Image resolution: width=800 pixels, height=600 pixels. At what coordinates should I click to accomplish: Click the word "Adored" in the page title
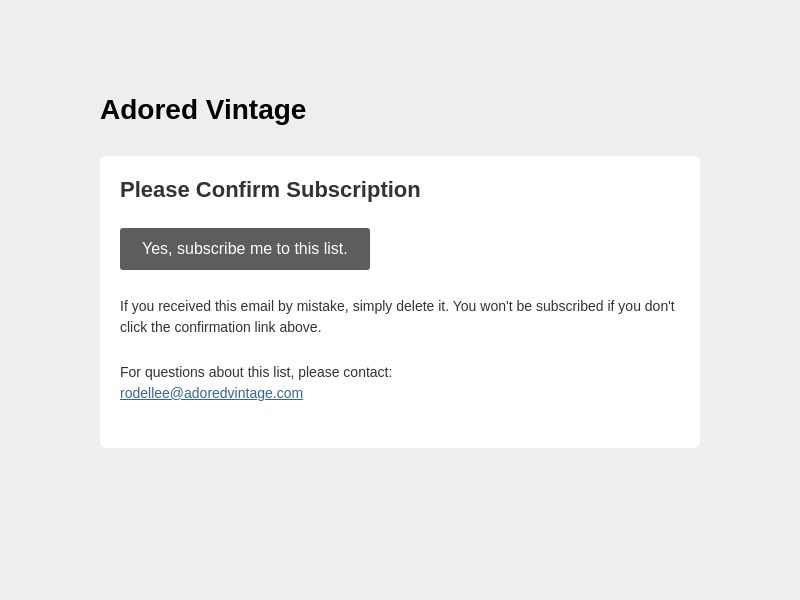(x=149, y=110)
